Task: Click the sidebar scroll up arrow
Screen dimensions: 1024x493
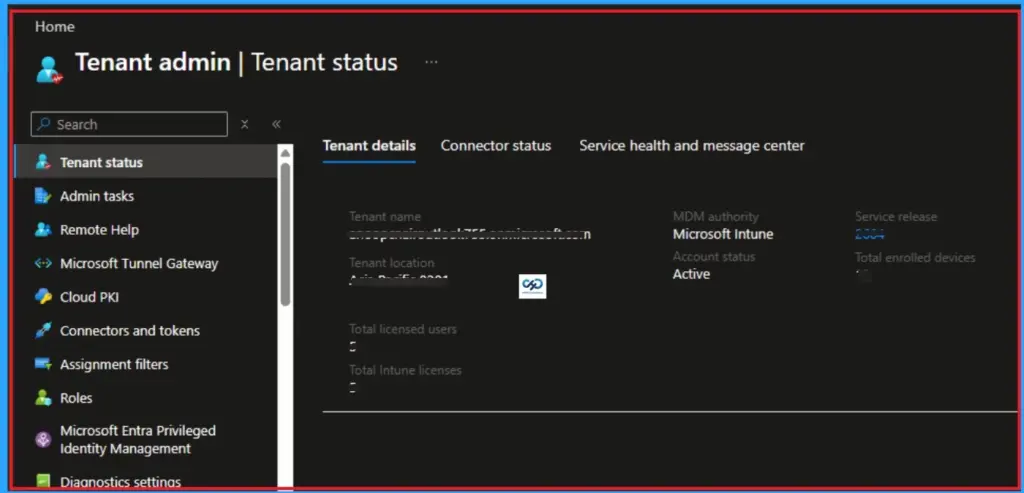Action: (285, 153)
